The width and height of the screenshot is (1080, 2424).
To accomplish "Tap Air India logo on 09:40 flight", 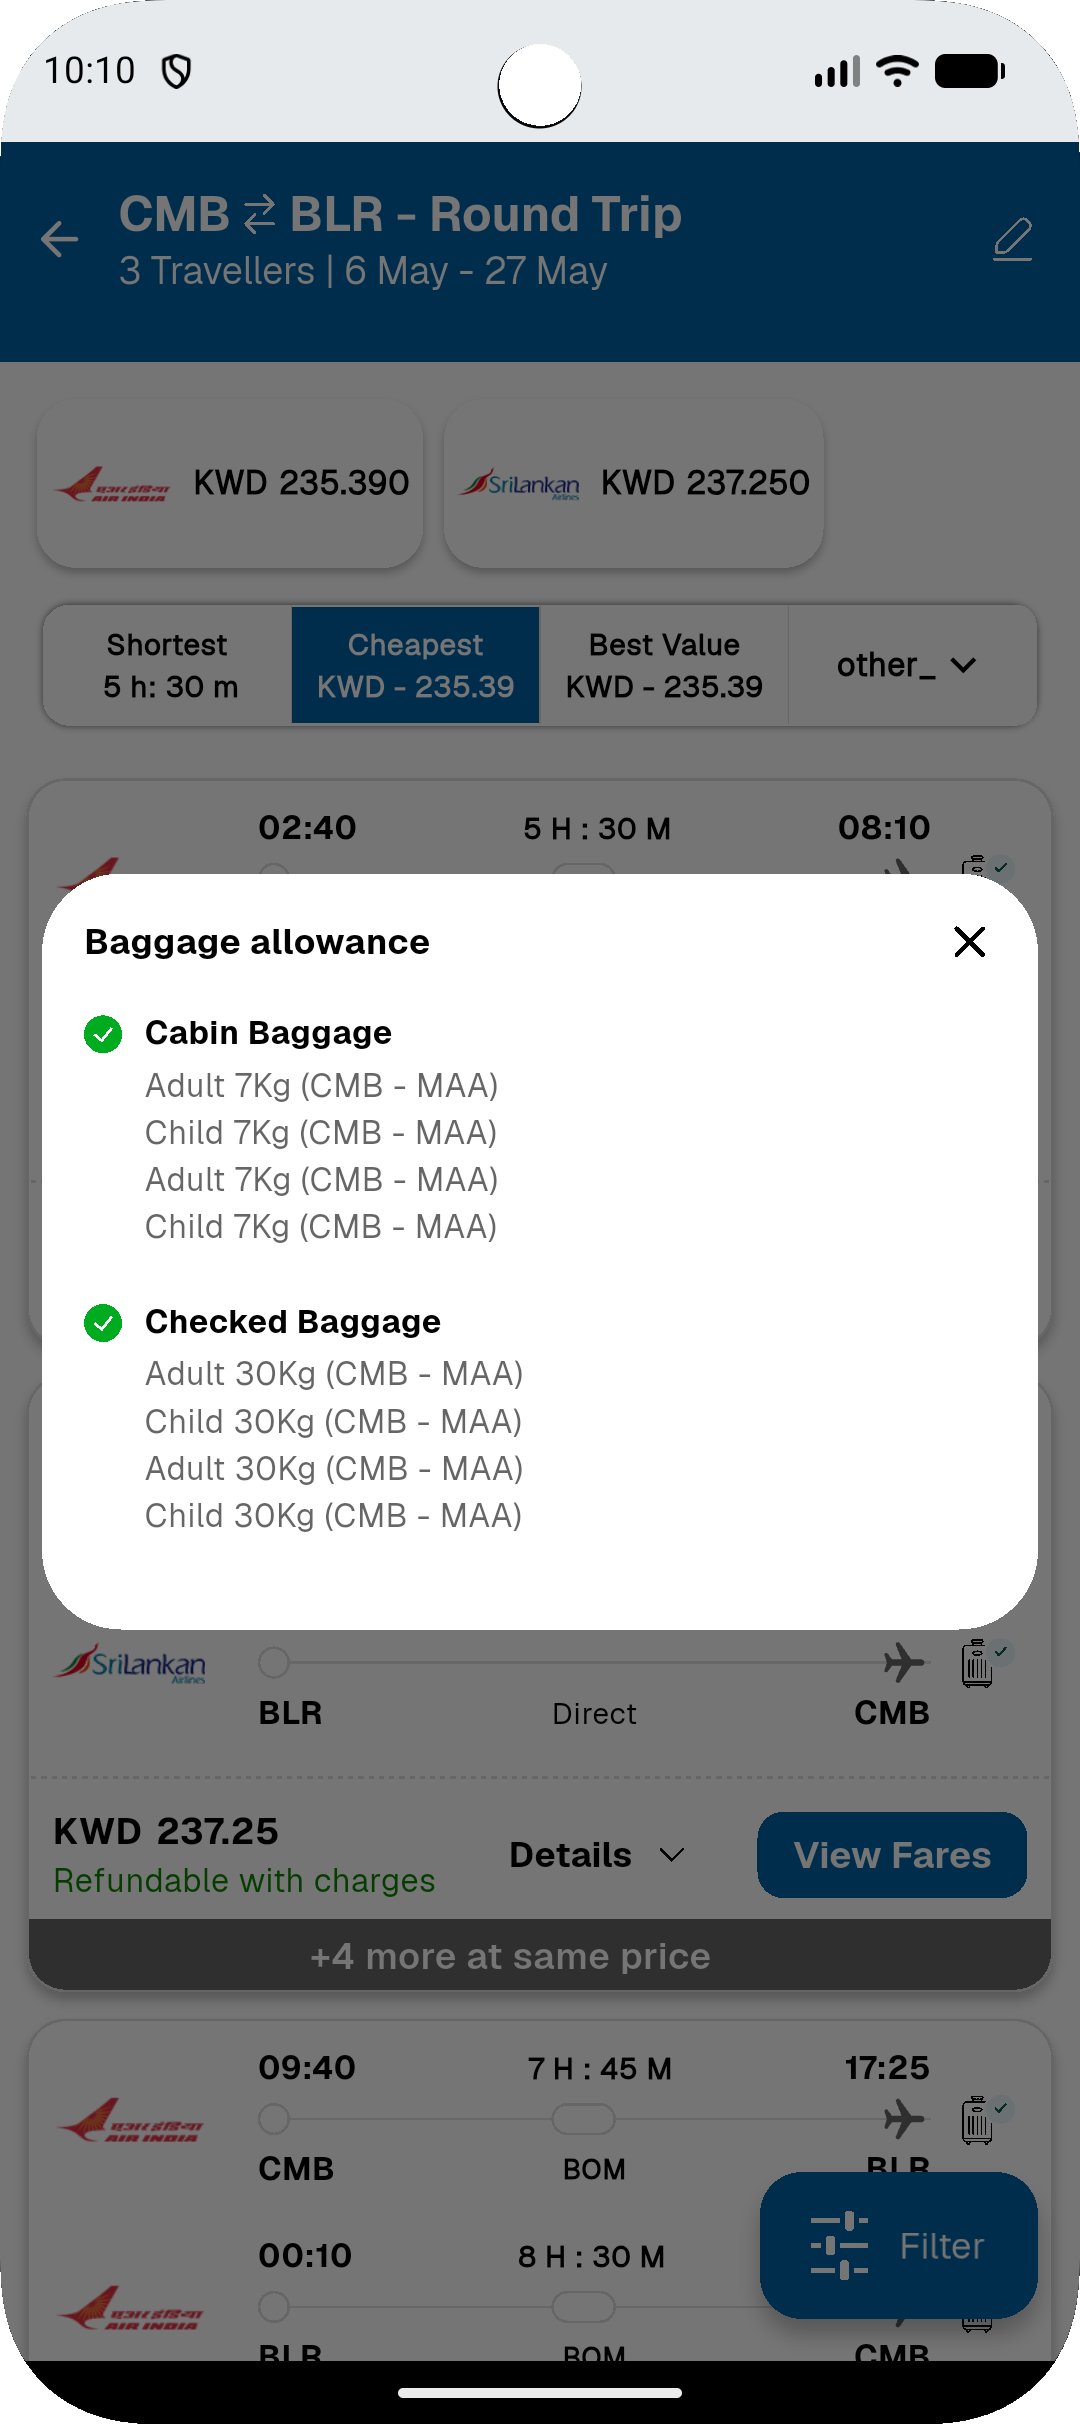I will pos(130,2120).
